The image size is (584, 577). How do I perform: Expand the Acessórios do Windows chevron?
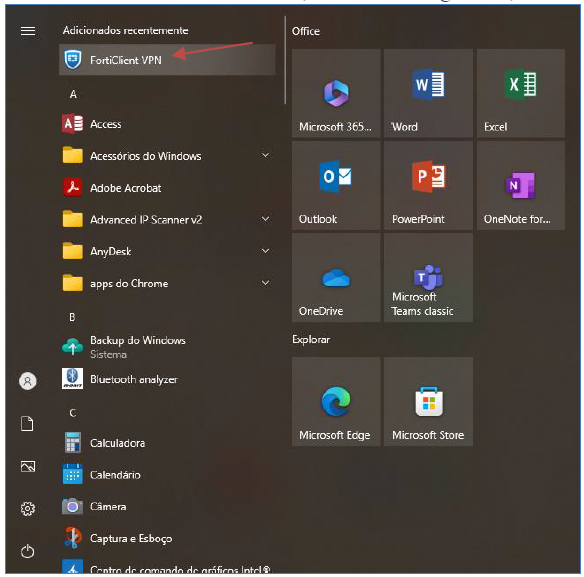(266, 155)
